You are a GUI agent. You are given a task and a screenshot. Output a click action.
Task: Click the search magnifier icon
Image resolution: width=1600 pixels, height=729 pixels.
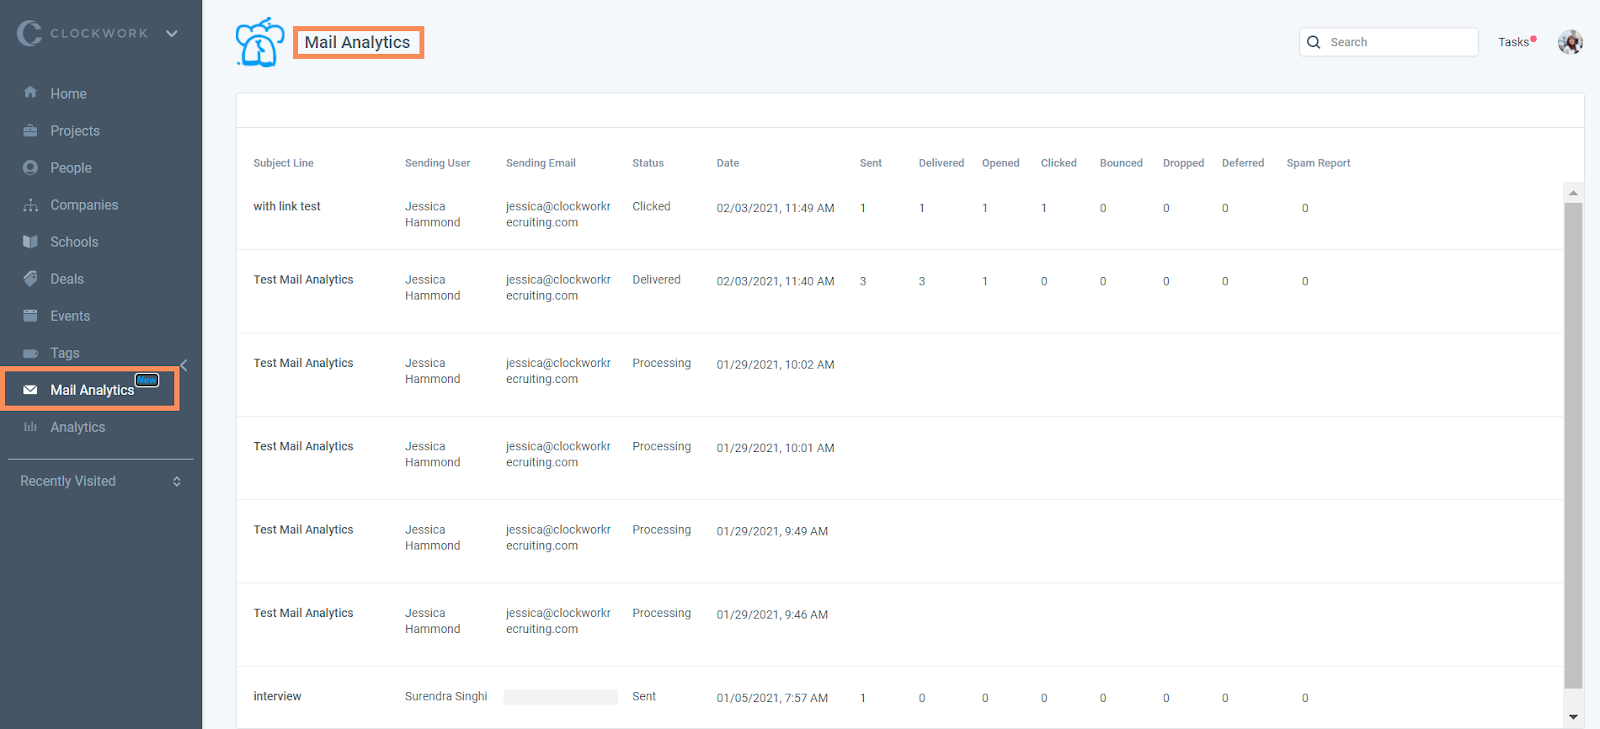coord(1314,42)
